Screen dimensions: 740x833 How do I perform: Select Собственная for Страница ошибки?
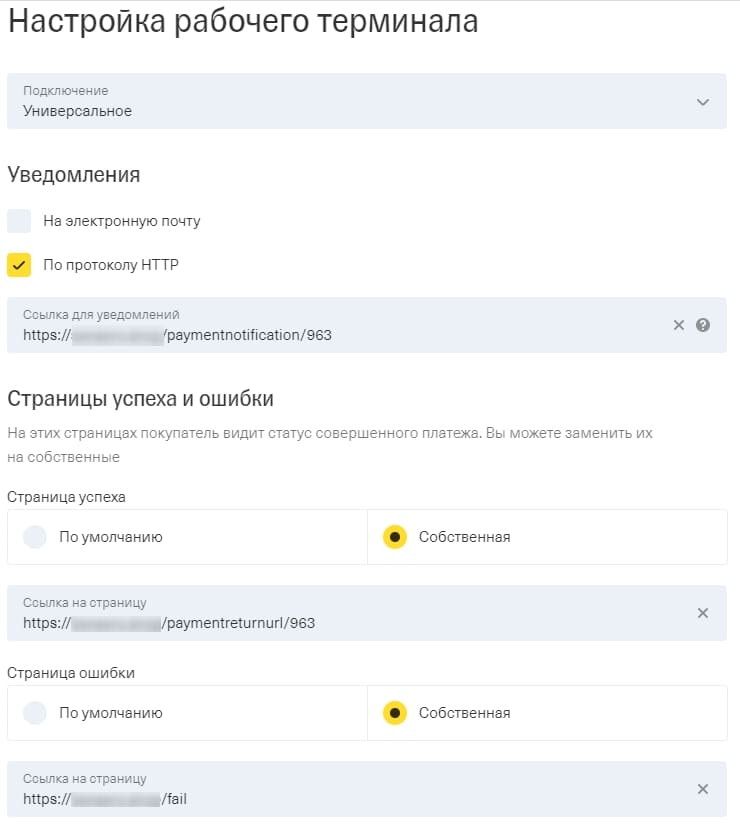(395, 713)
